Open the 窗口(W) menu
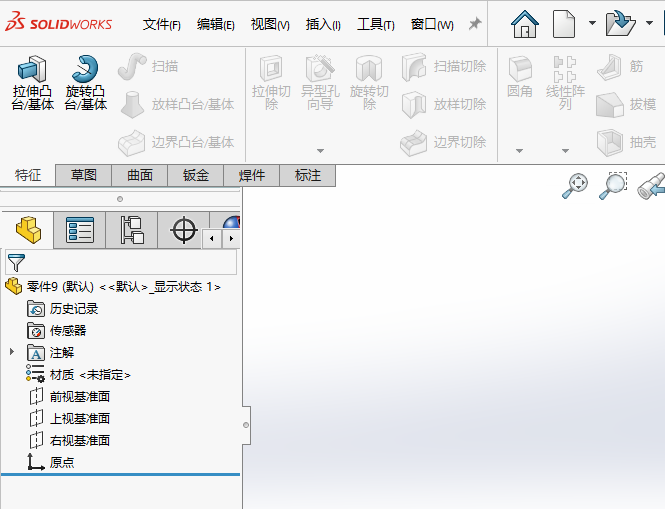This screenshot has width=665, height=509. [432, 24]
